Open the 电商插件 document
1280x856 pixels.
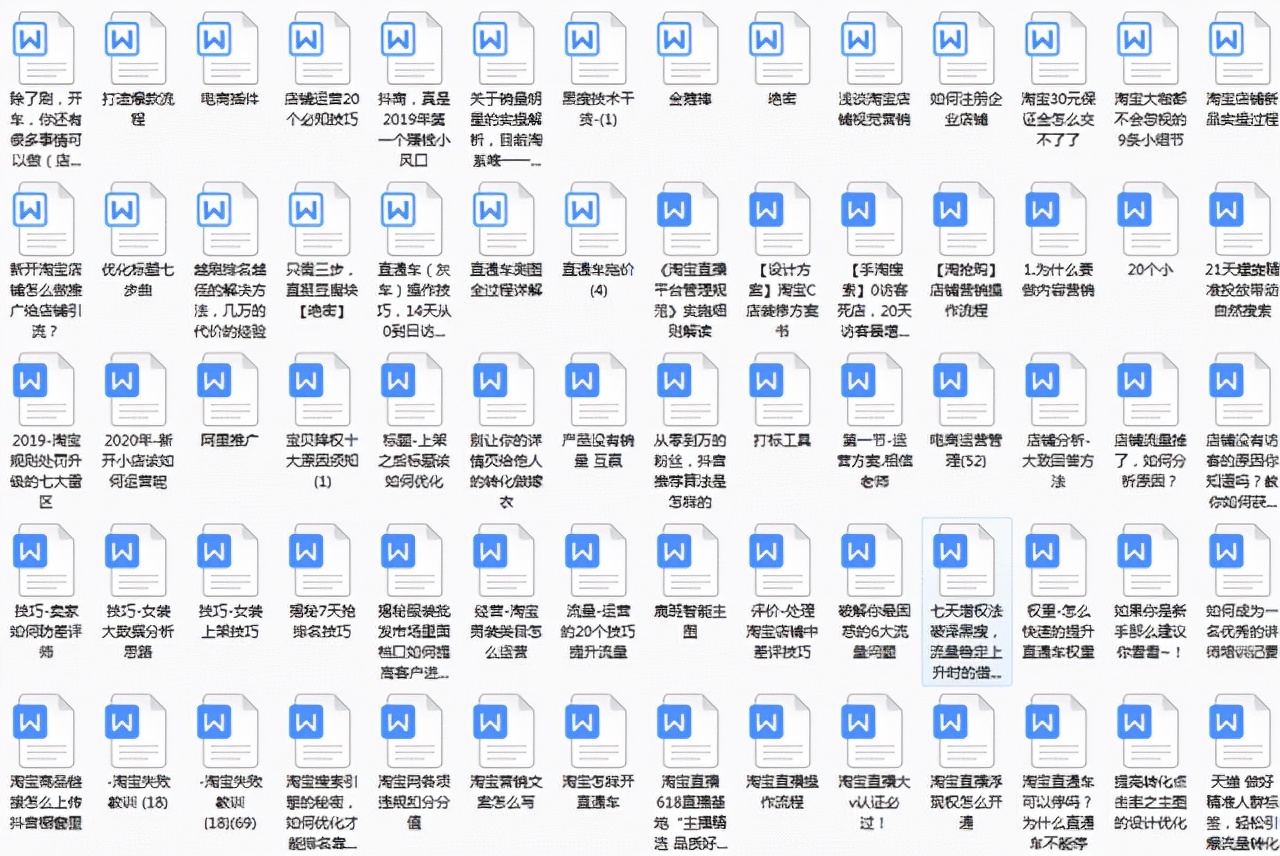[x=228, y=47]
